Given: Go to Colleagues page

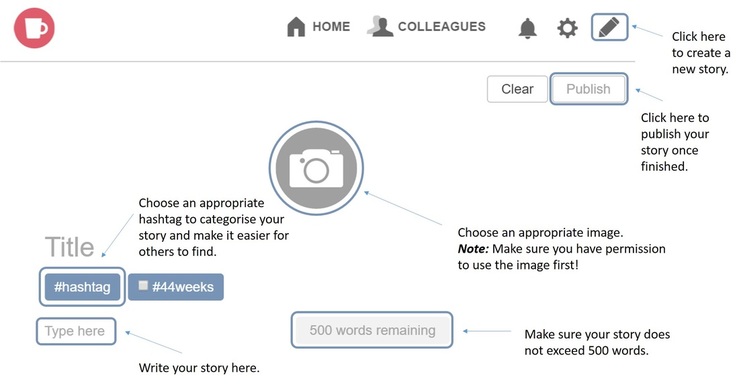Looking at the screenshot, I should pyautogui.click(x=427, y=26).
